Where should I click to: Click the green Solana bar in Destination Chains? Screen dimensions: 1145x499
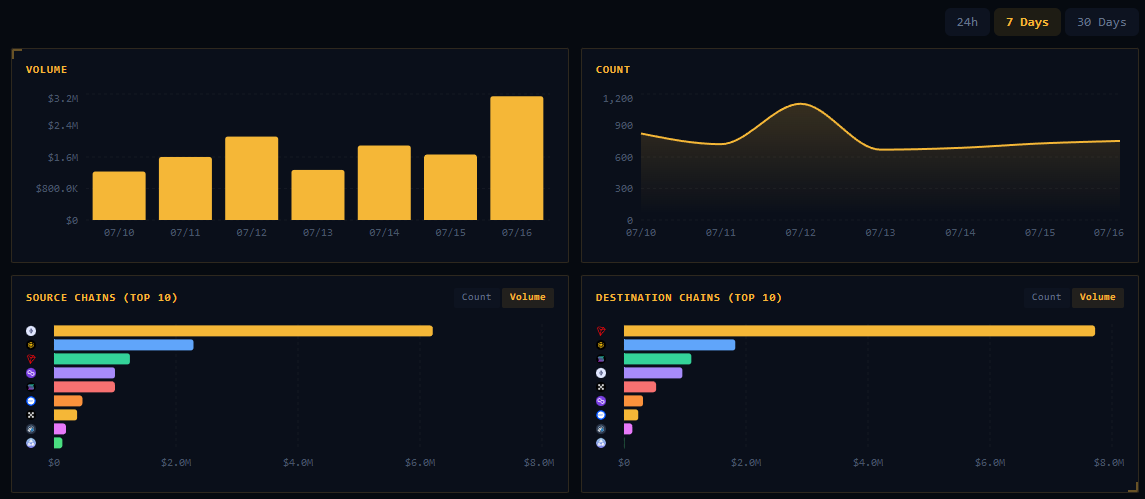point(658,359)
